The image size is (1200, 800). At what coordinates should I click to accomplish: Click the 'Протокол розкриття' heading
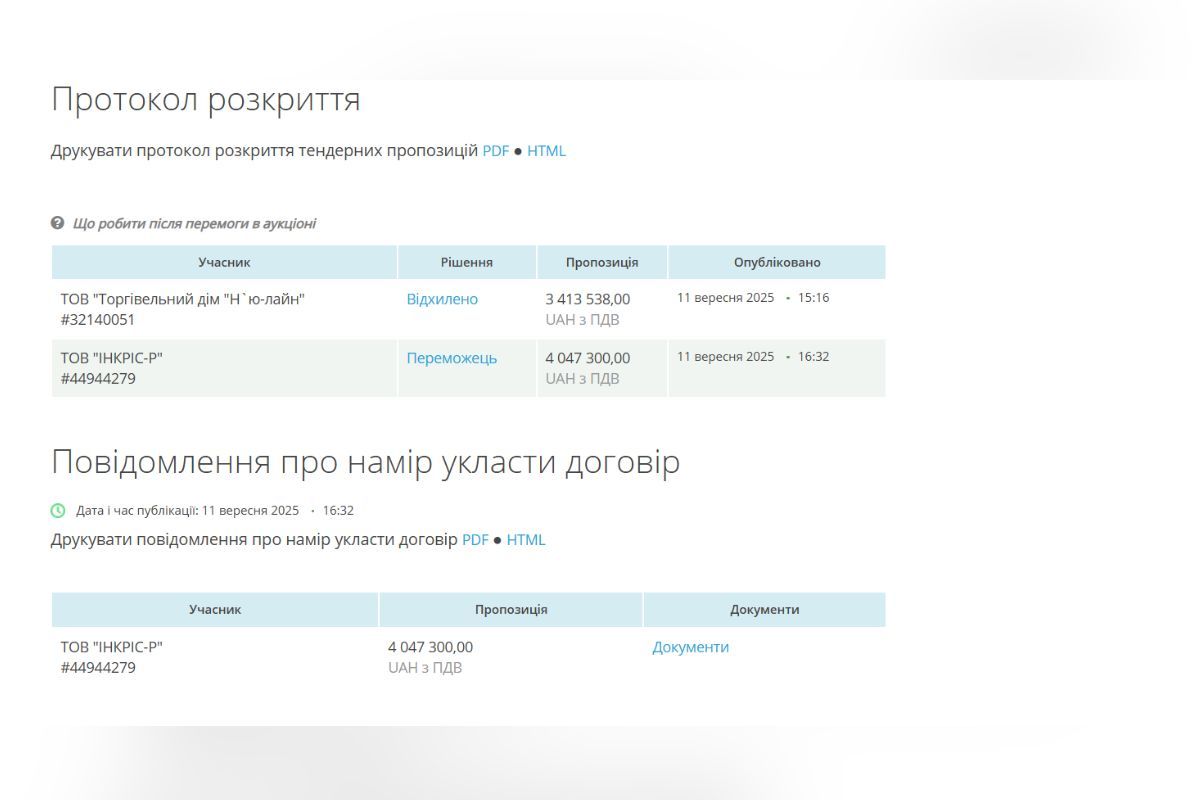click(205, 100)
